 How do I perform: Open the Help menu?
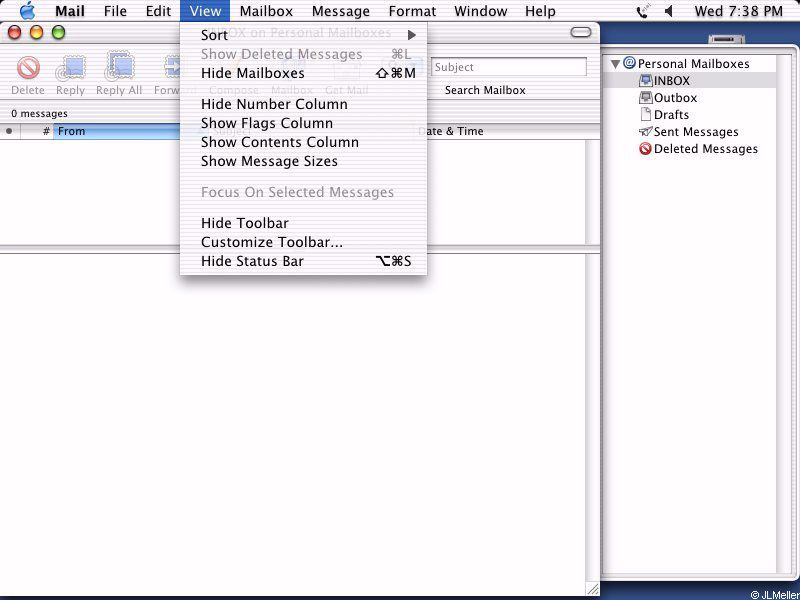coord(540,11)
